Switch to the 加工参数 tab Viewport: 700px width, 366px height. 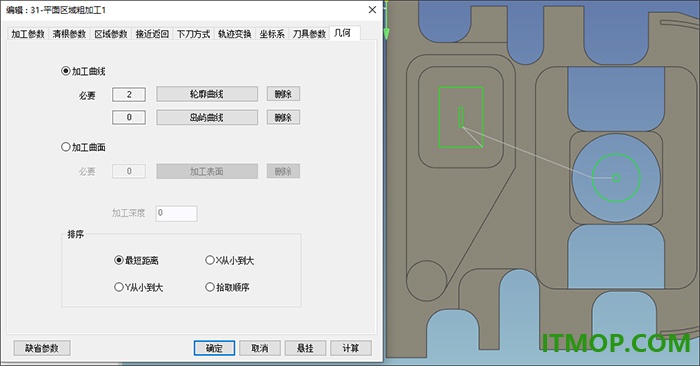pos(28,34)
